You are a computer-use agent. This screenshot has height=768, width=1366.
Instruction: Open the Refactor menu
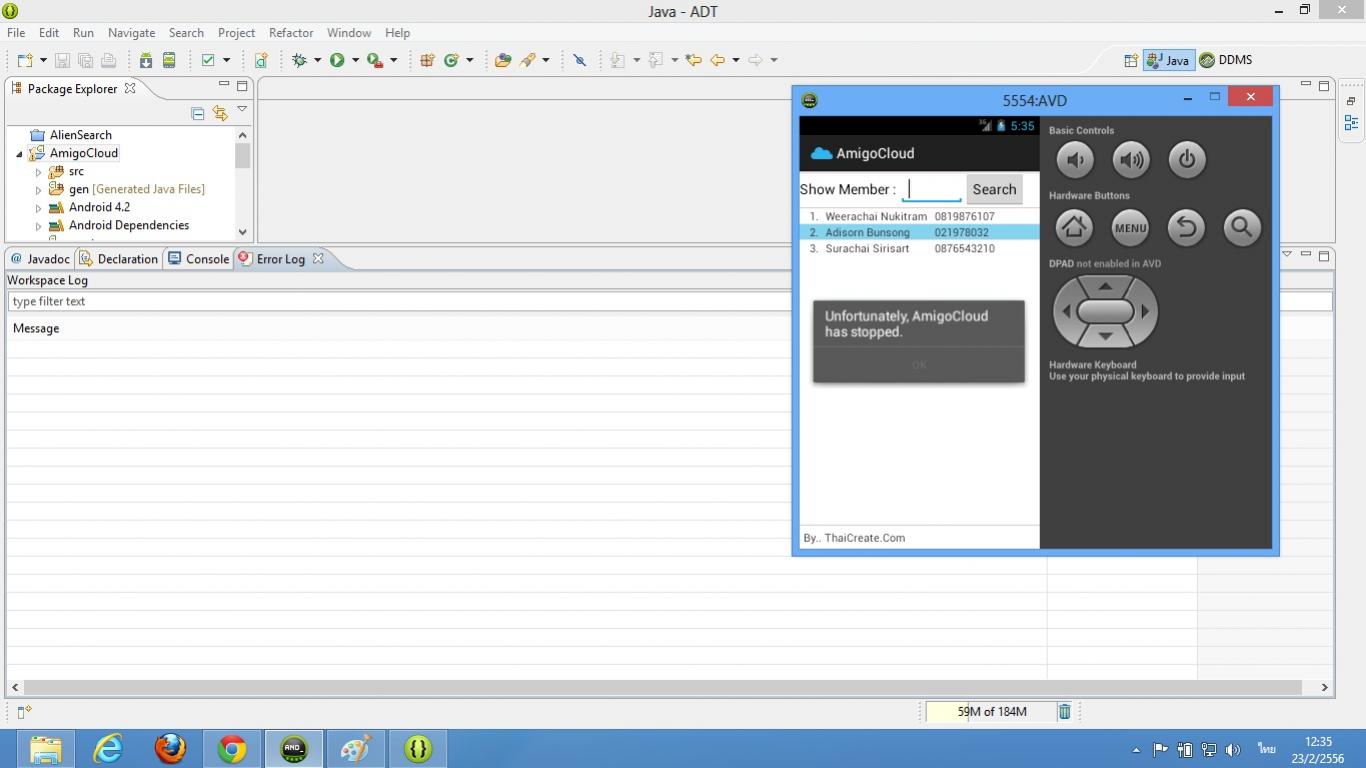tap(291, 33)
